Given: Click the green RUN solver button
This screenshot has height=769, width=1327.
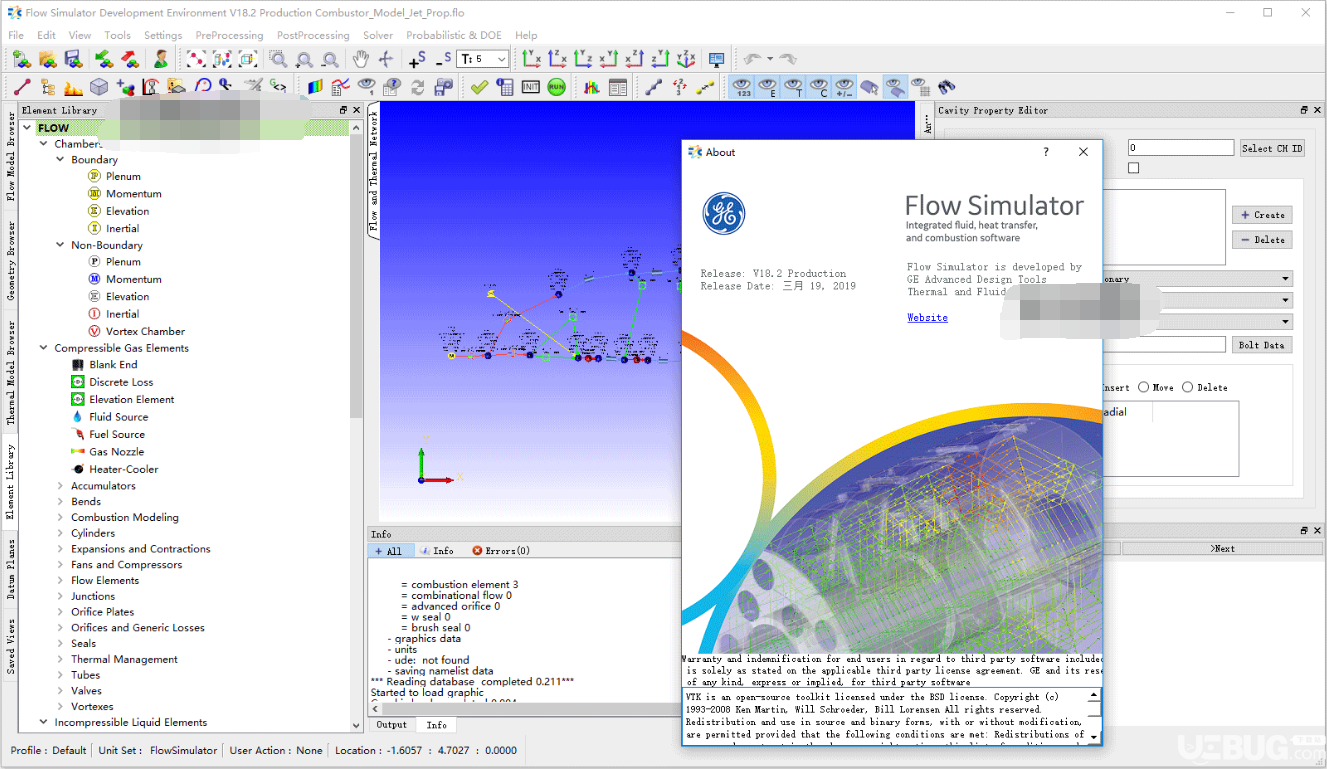Looking at the screenshot, I should 556,87.
